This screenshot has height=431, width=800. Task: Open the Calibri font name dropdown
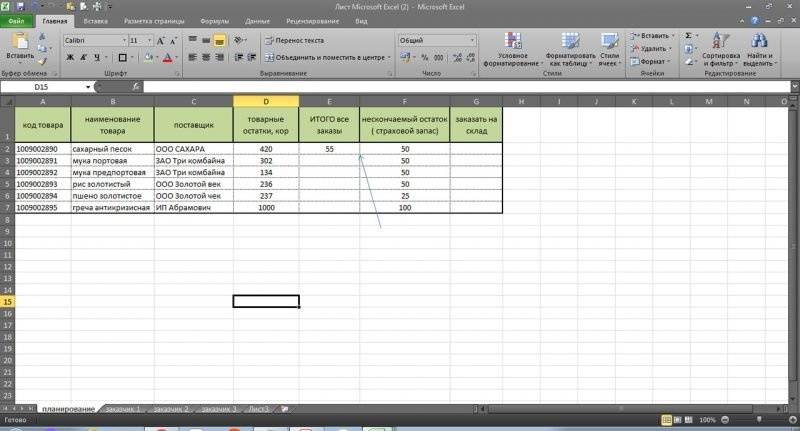[121, 40]
